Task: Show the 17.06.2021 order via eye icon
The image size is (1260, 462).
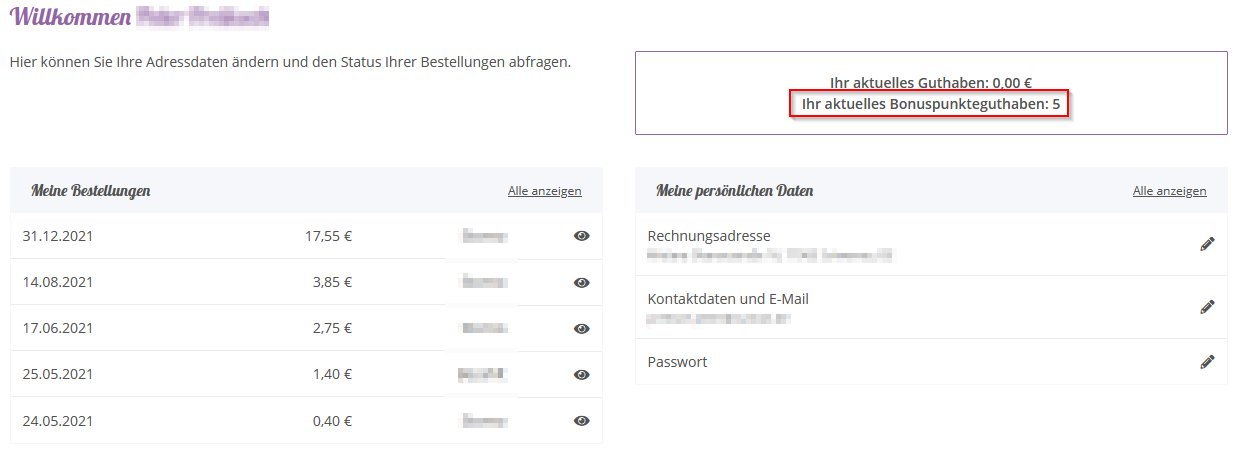Action: pyautogui.click(x=581, y=328)
